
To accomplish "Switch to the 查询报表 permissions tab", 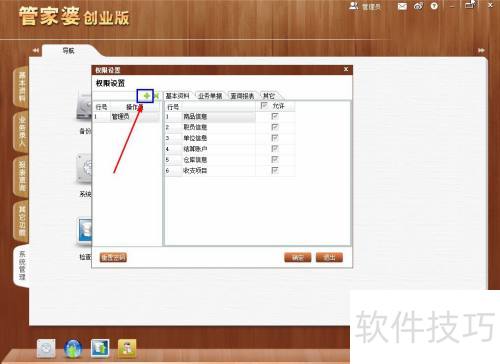I will pyautogui.click(x=242, y=96).
